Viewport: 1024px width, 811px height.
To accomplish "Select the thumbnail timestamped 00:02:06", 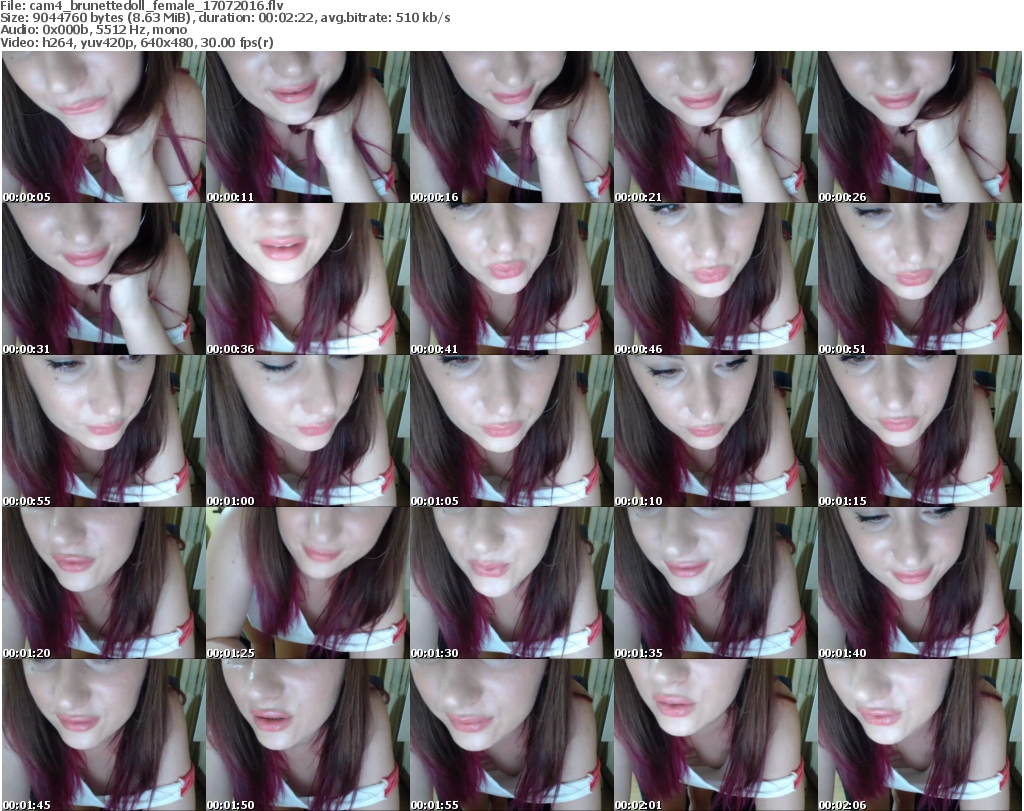I will tap(920, 735).
